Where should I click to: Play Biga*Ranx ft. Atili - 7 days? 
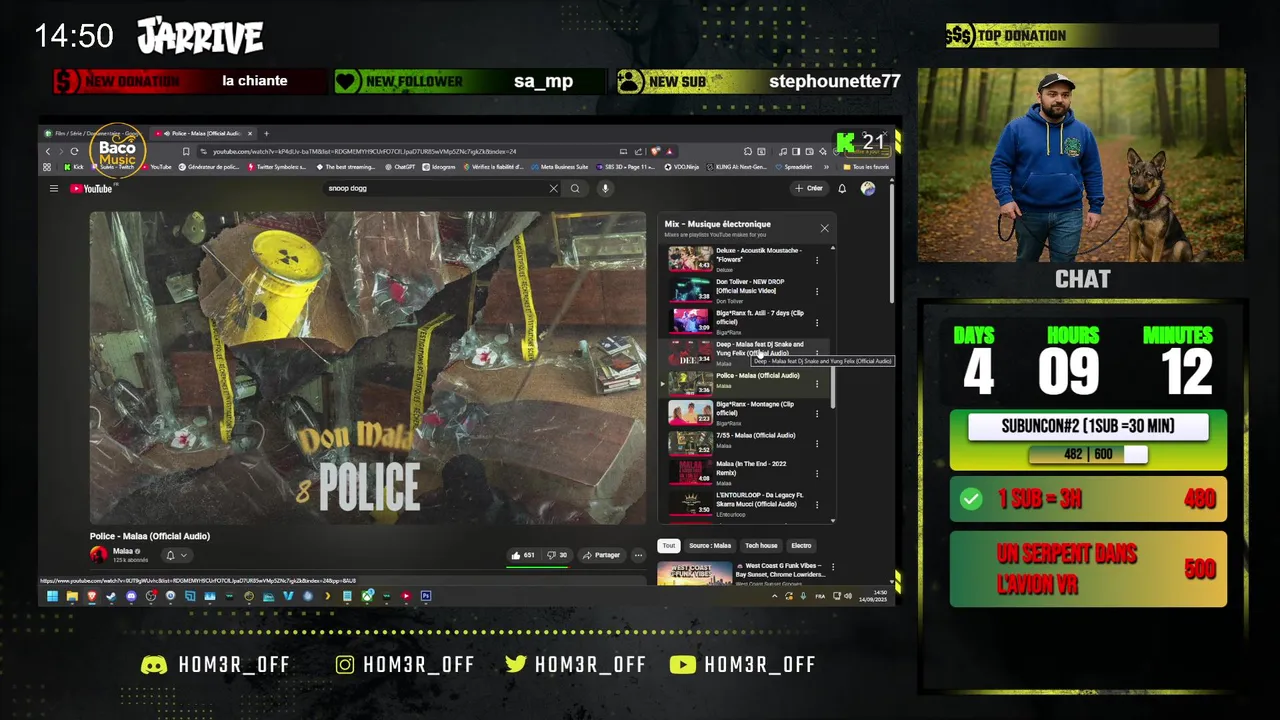[x=742, y=322]
